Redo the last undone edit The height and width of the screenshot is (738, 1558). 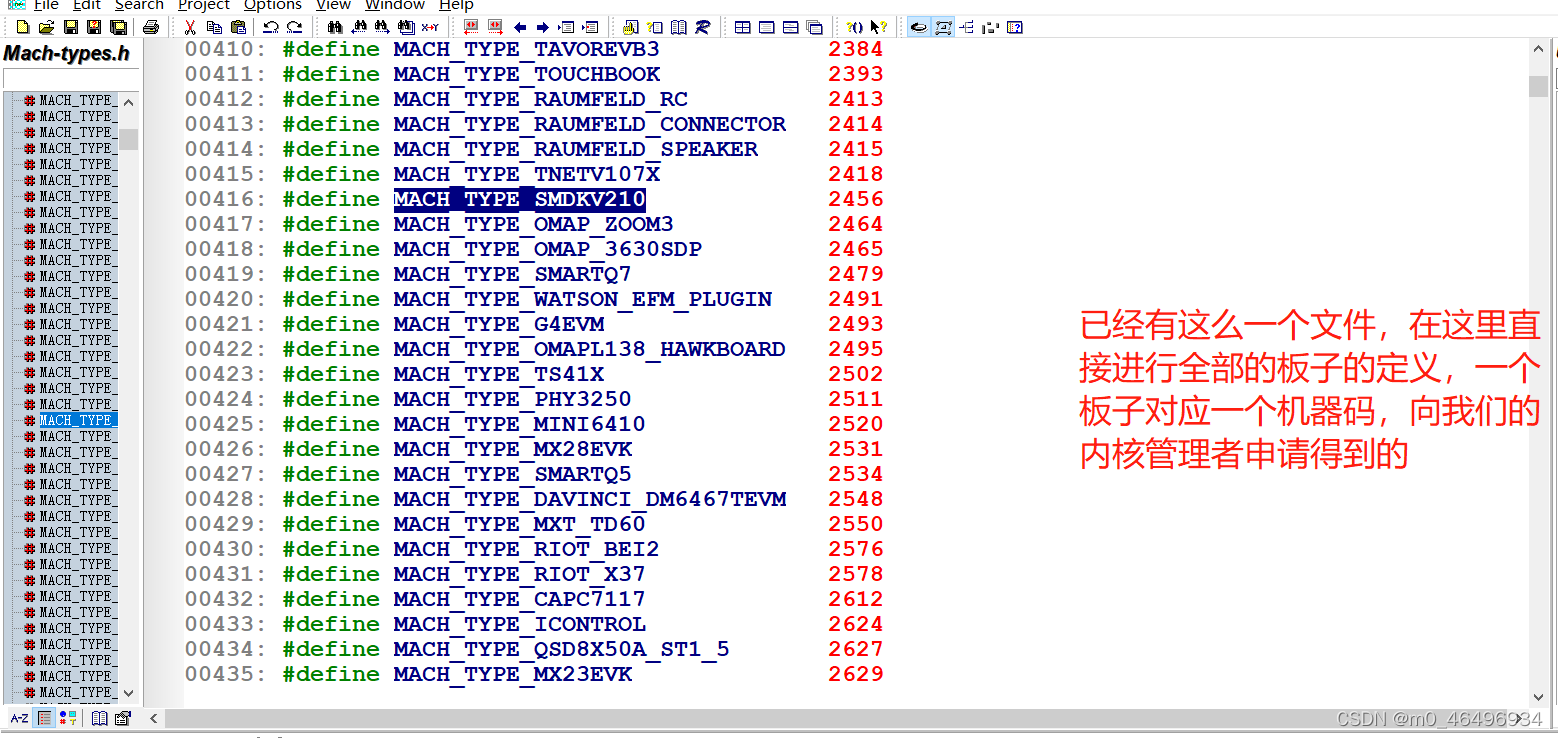click(294, 27)
